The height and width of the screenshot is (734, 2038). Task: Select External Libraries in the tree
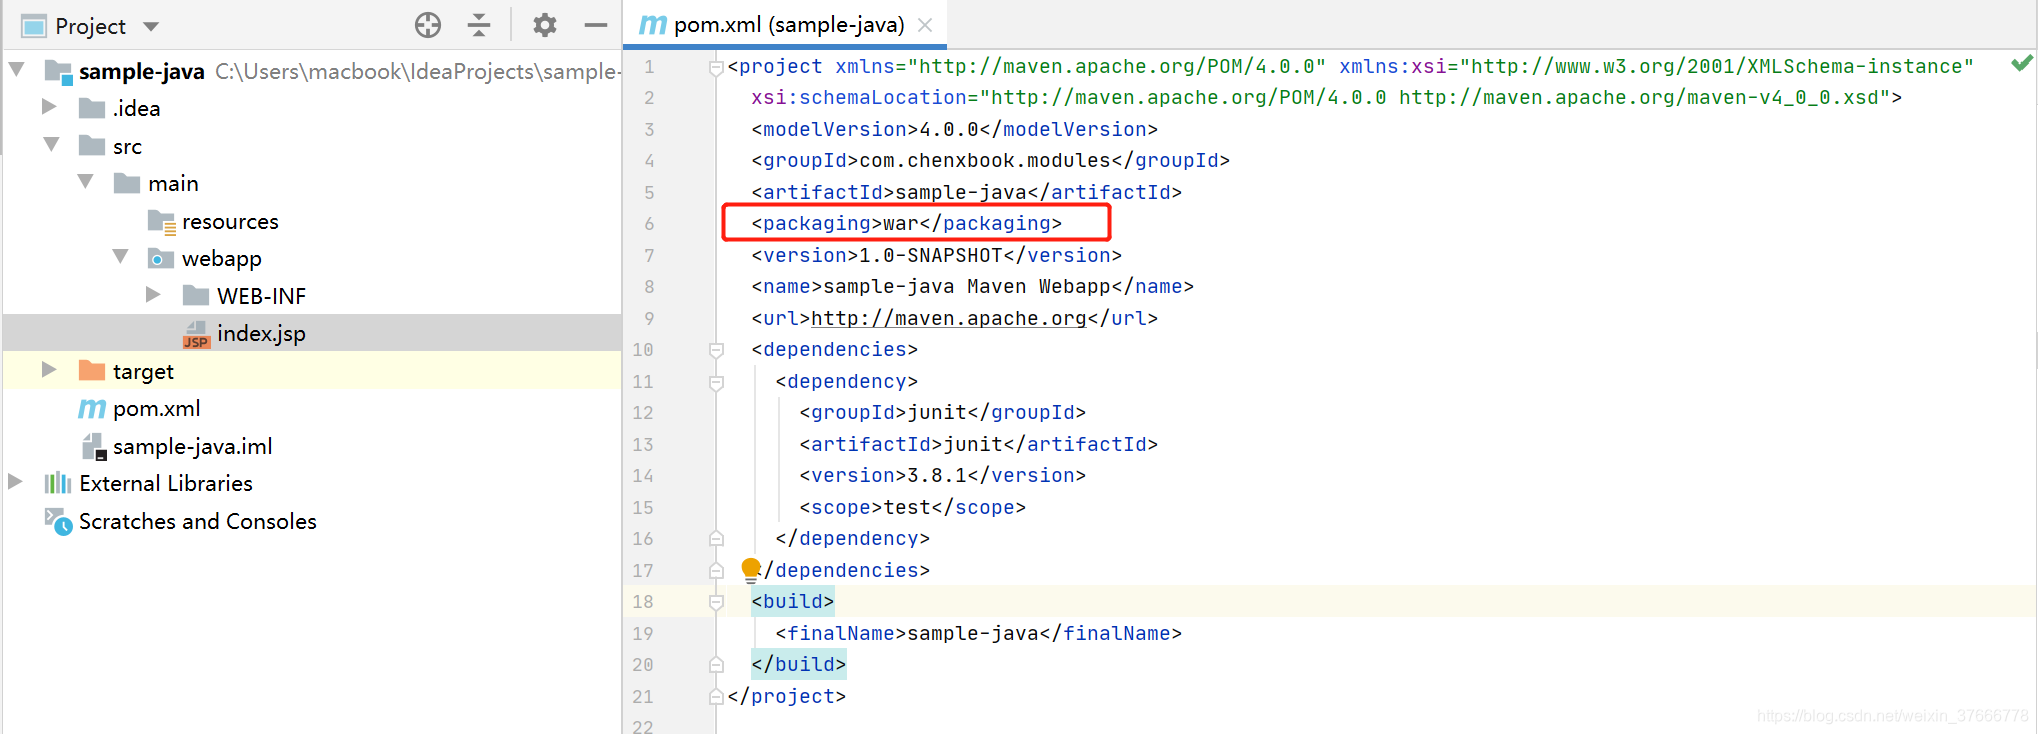coord(166,483)
